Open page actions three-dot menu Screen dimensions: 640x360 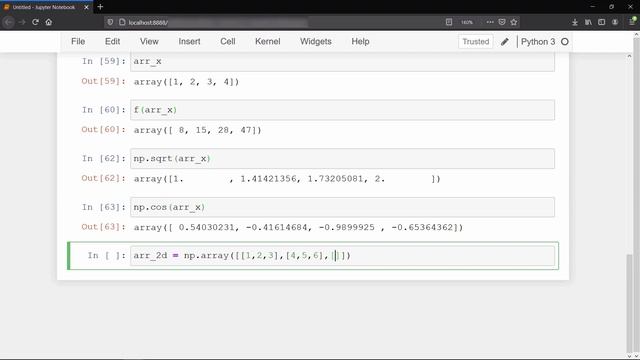click(x=490, y=22)
